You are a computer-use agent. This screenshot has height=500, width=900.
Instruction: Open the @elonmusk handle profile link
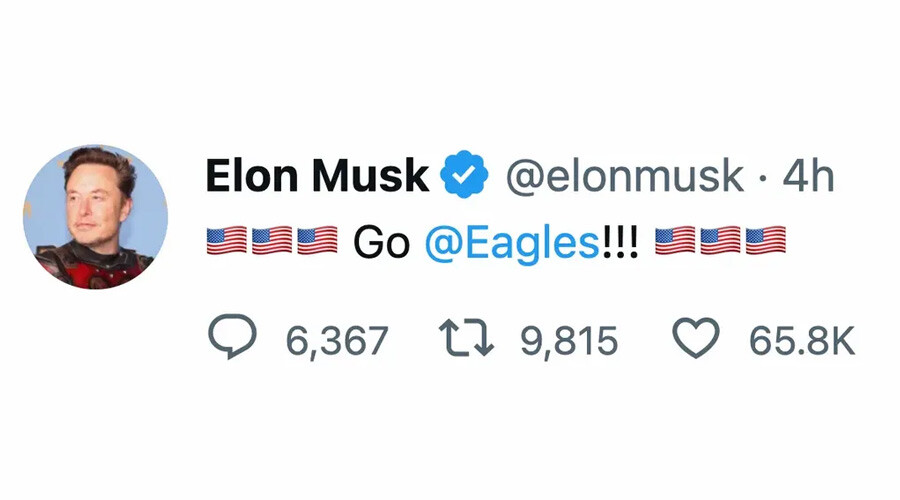pyautogui.click(x=624, y=177)
